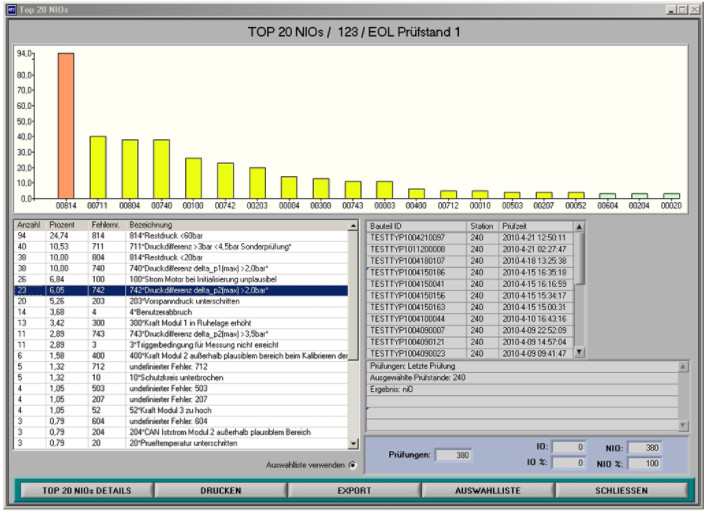Click the yellow 00711 chart bar
This screenshot has height=512, width=708.
click(98, 166)
